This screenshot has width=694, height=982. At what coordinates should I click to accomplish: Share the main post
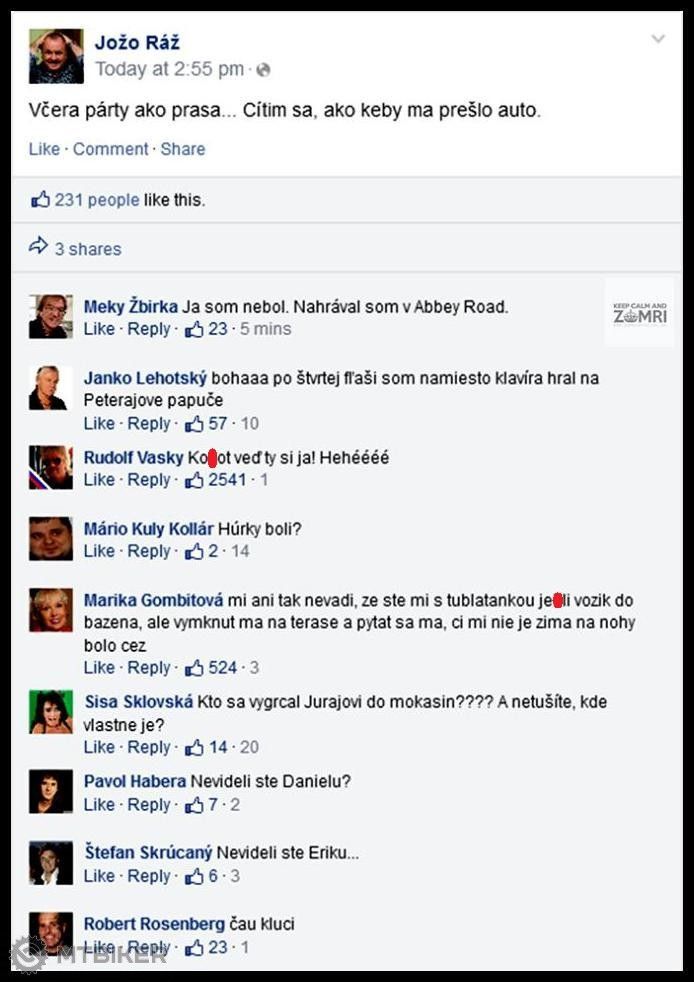click(182, 149)
